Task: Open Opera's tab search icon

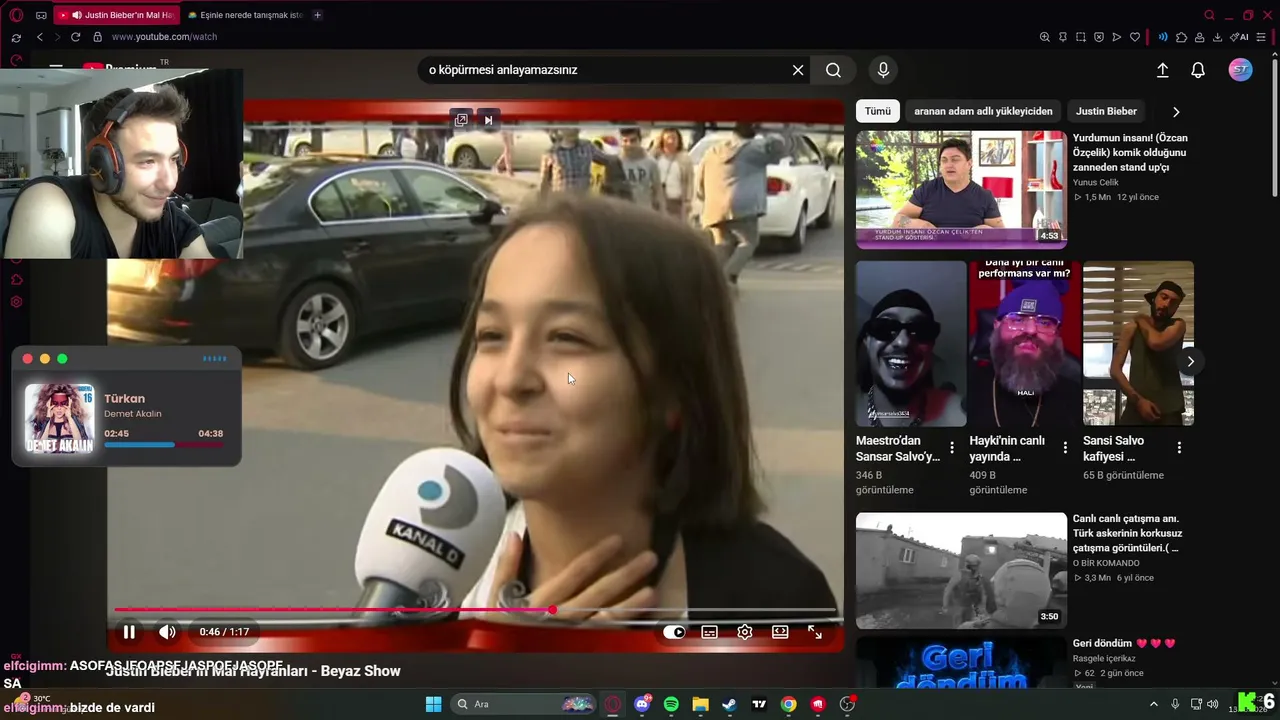Action: click(x=1209, y=15)
